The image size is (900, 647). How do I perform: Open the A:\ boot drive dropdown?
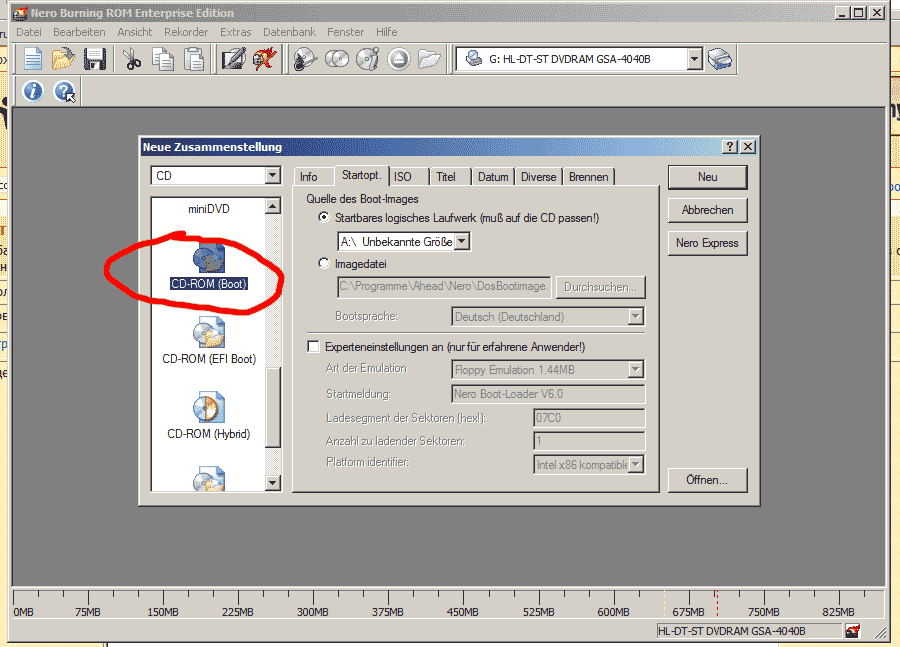[462, 242]
